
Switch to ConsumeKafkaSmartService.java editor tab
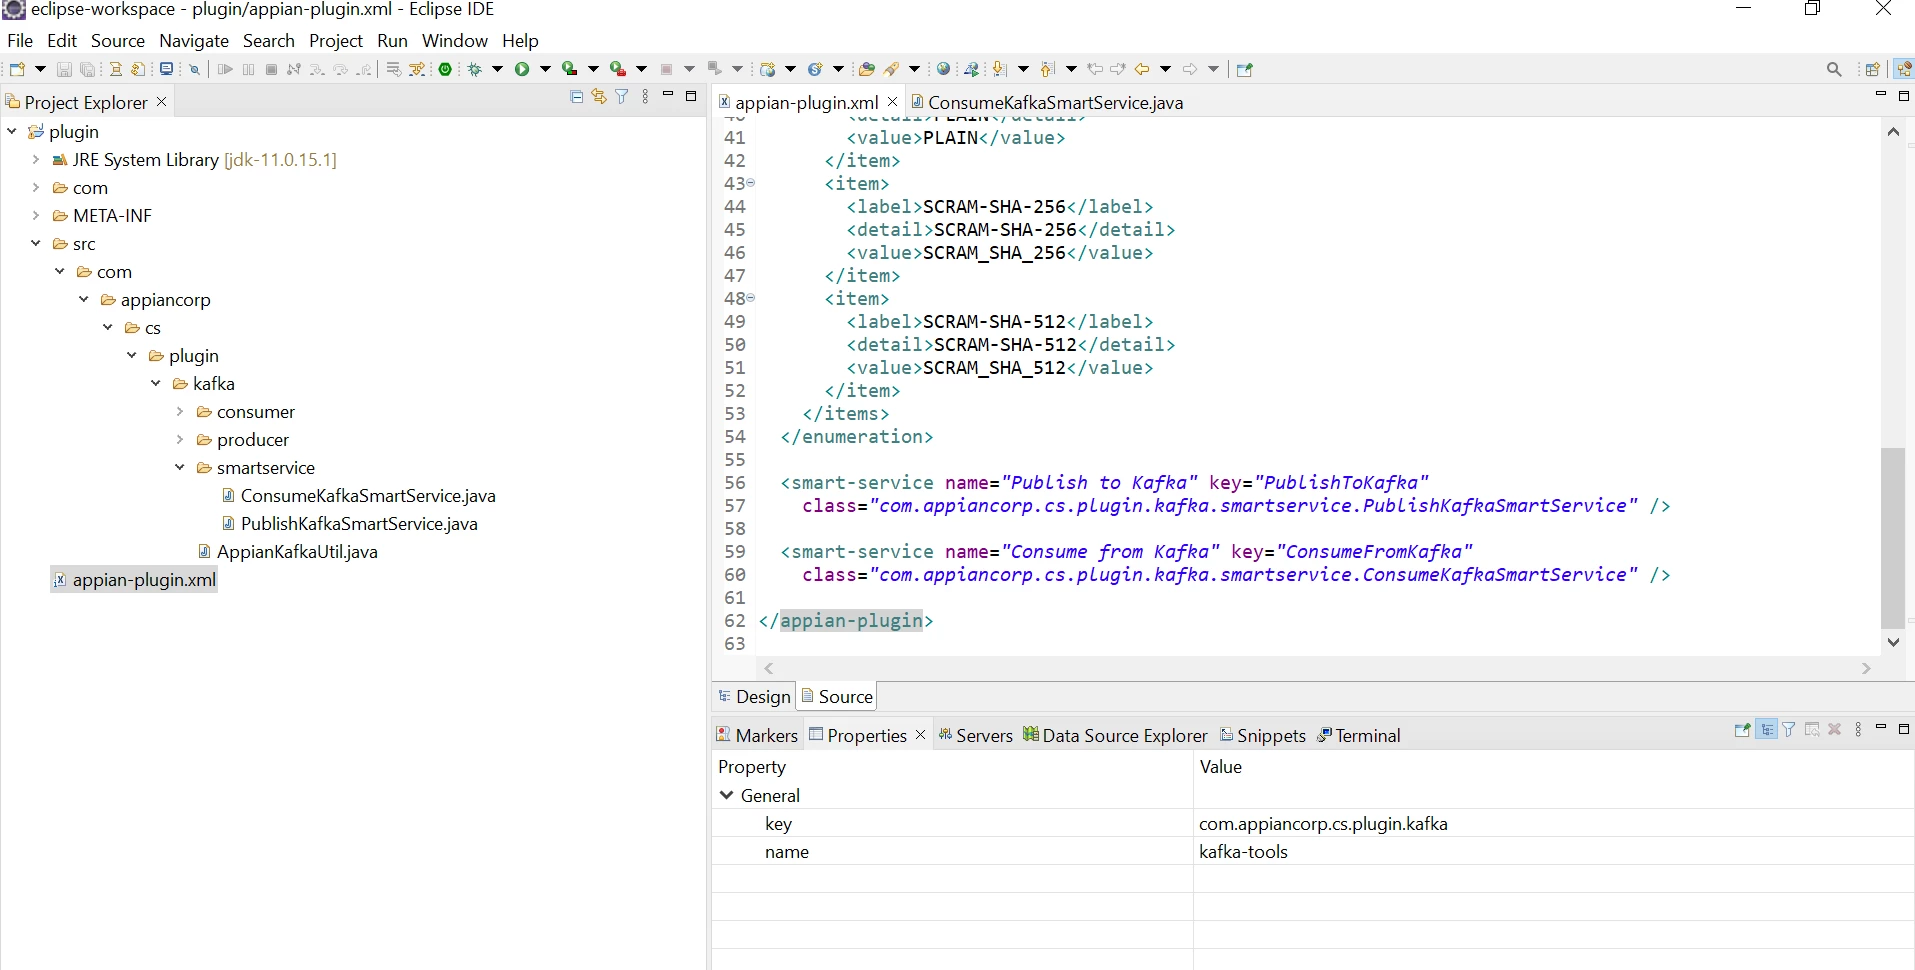[x=1047, y=102]
